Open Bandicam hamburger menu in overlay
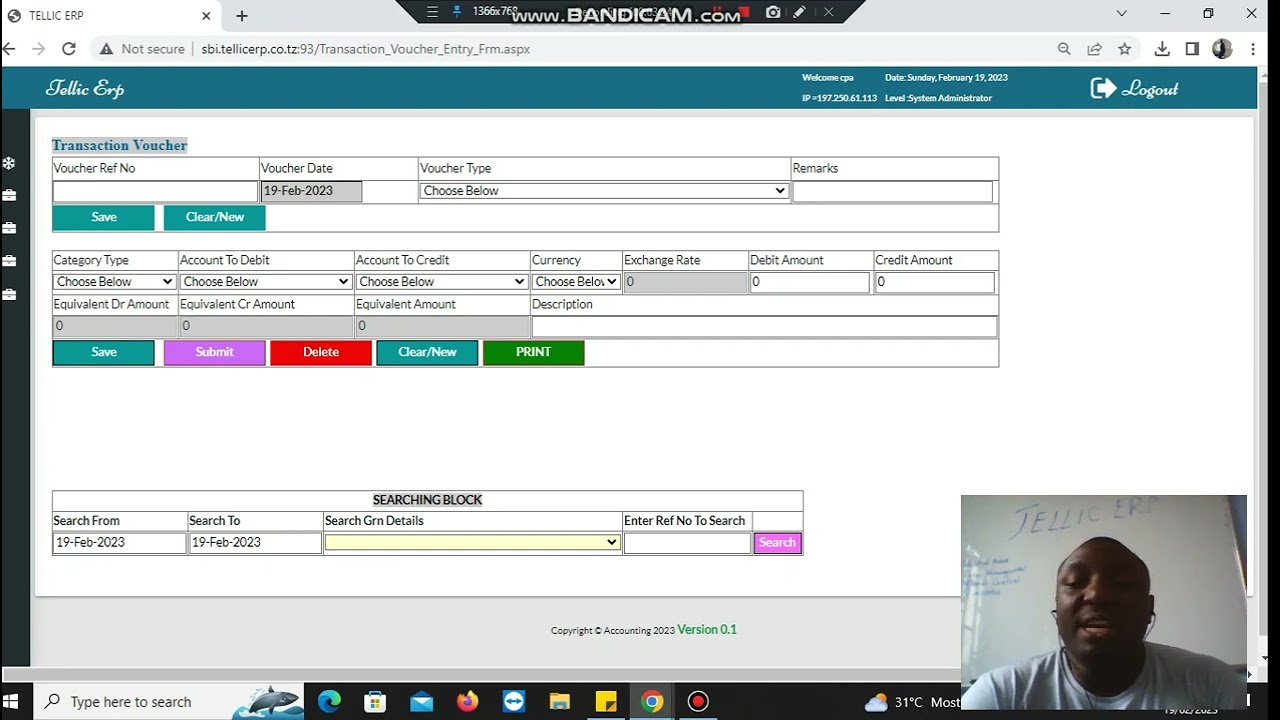The height and width of the screenshot is (720, 1280). coord(432,12)
